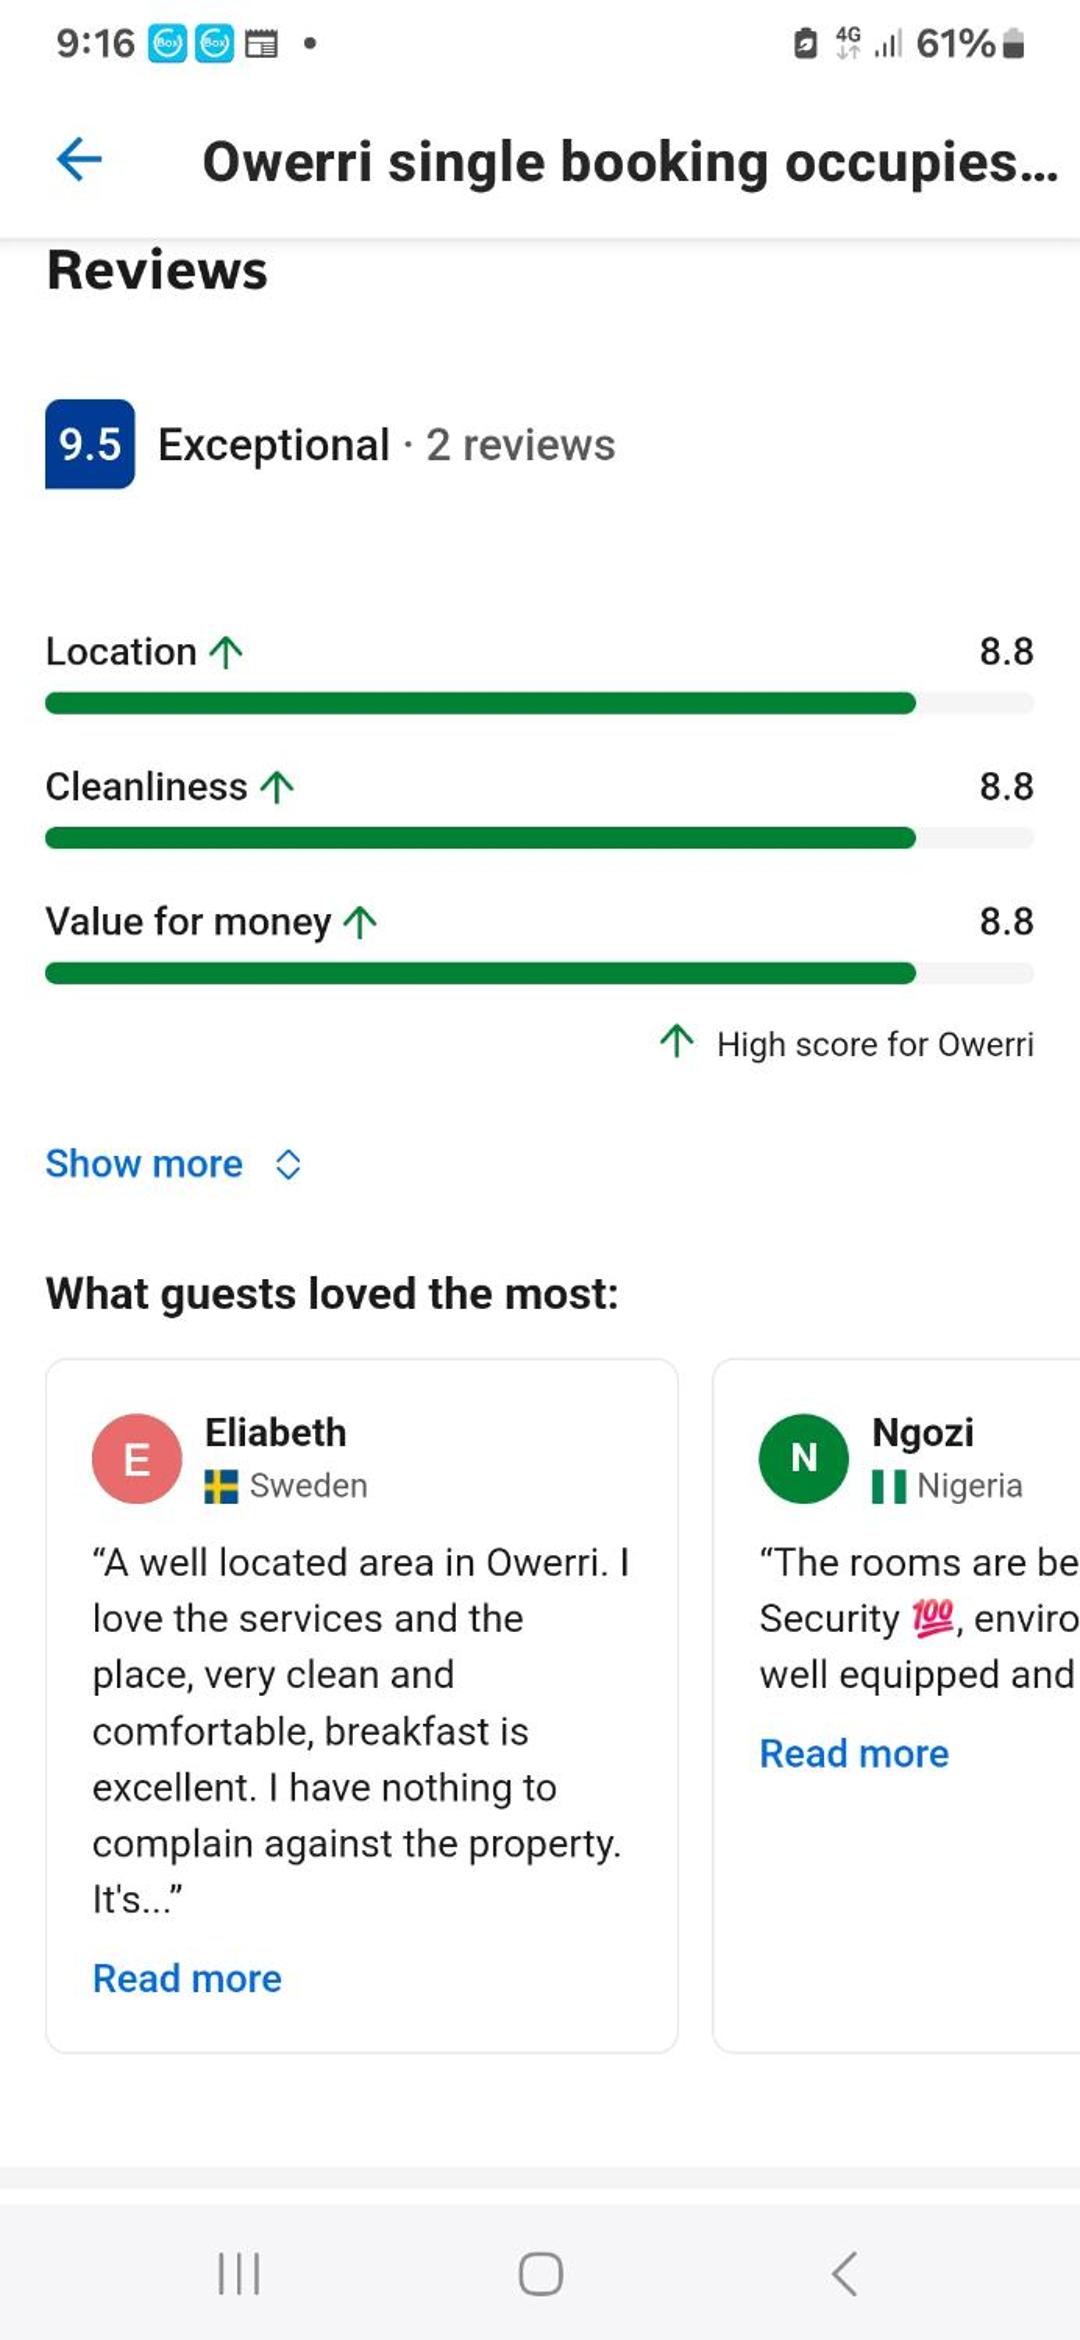
Task: Tap the Cleanliness score bar
Action: tap(540, 838)
